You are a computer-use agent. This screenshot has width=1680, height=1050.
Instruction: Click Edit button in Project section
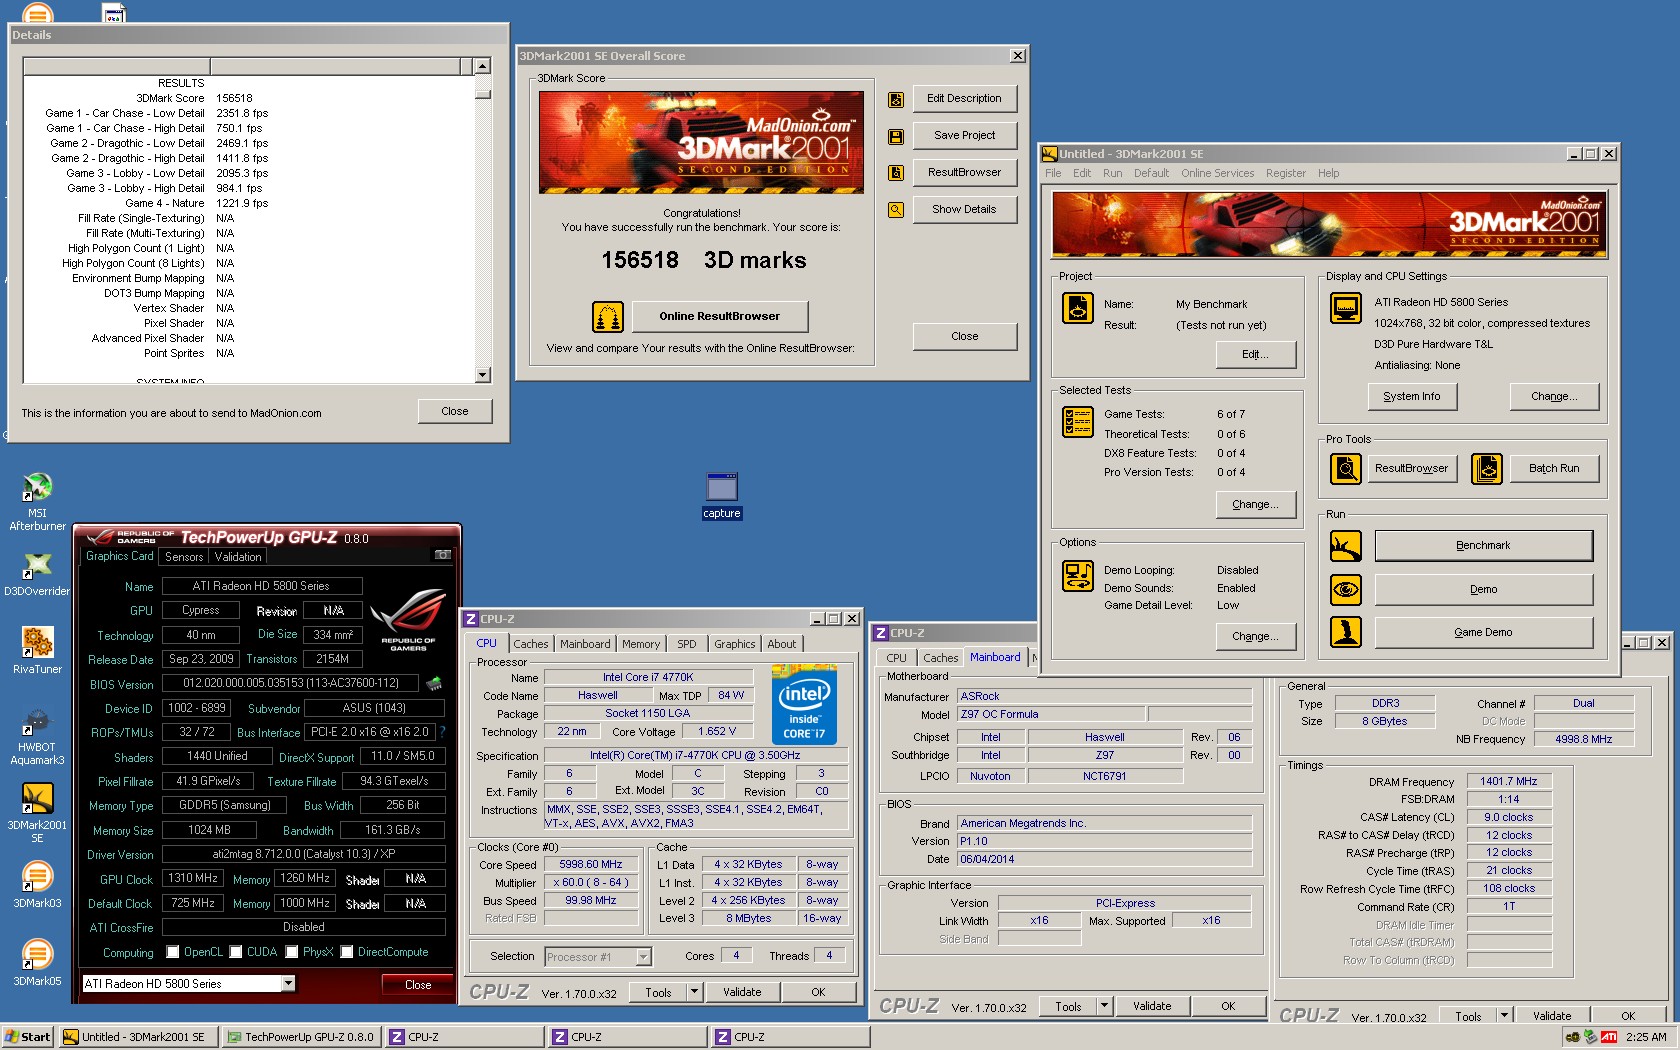coord(1255,355)
